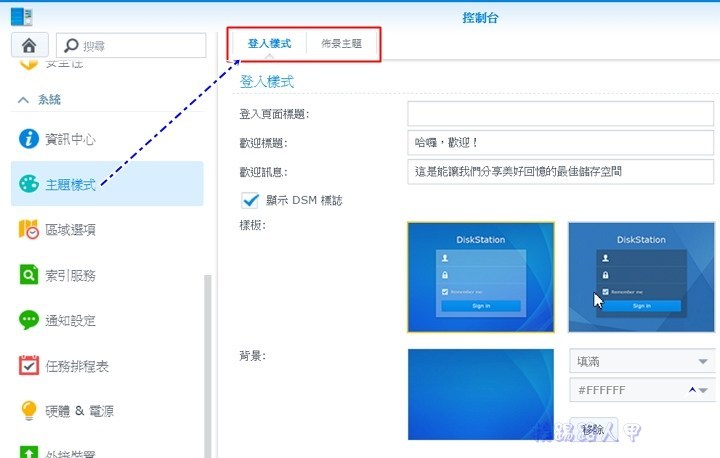This screenshot has width=720, height=458.
Task: Toggle the 顯示 DSM 標誌 checkbox
Action: coord(250,200)
